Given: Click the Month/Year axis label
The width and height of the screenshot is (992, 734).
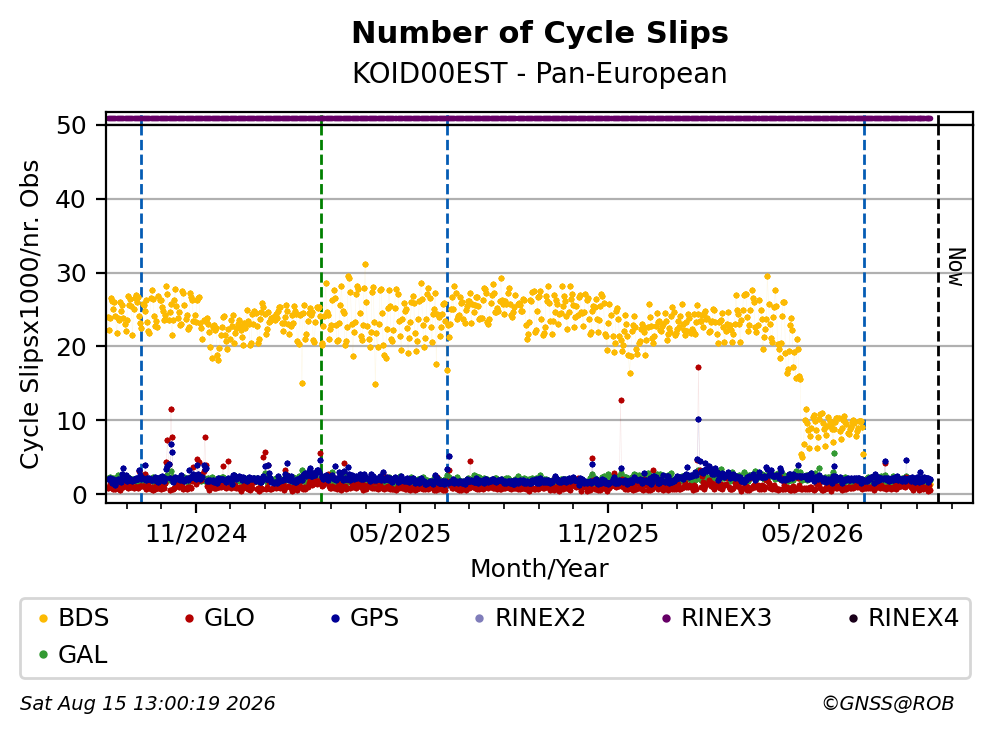Looking at the screenshot, I should pyautogui.click(x=540, y=568).
